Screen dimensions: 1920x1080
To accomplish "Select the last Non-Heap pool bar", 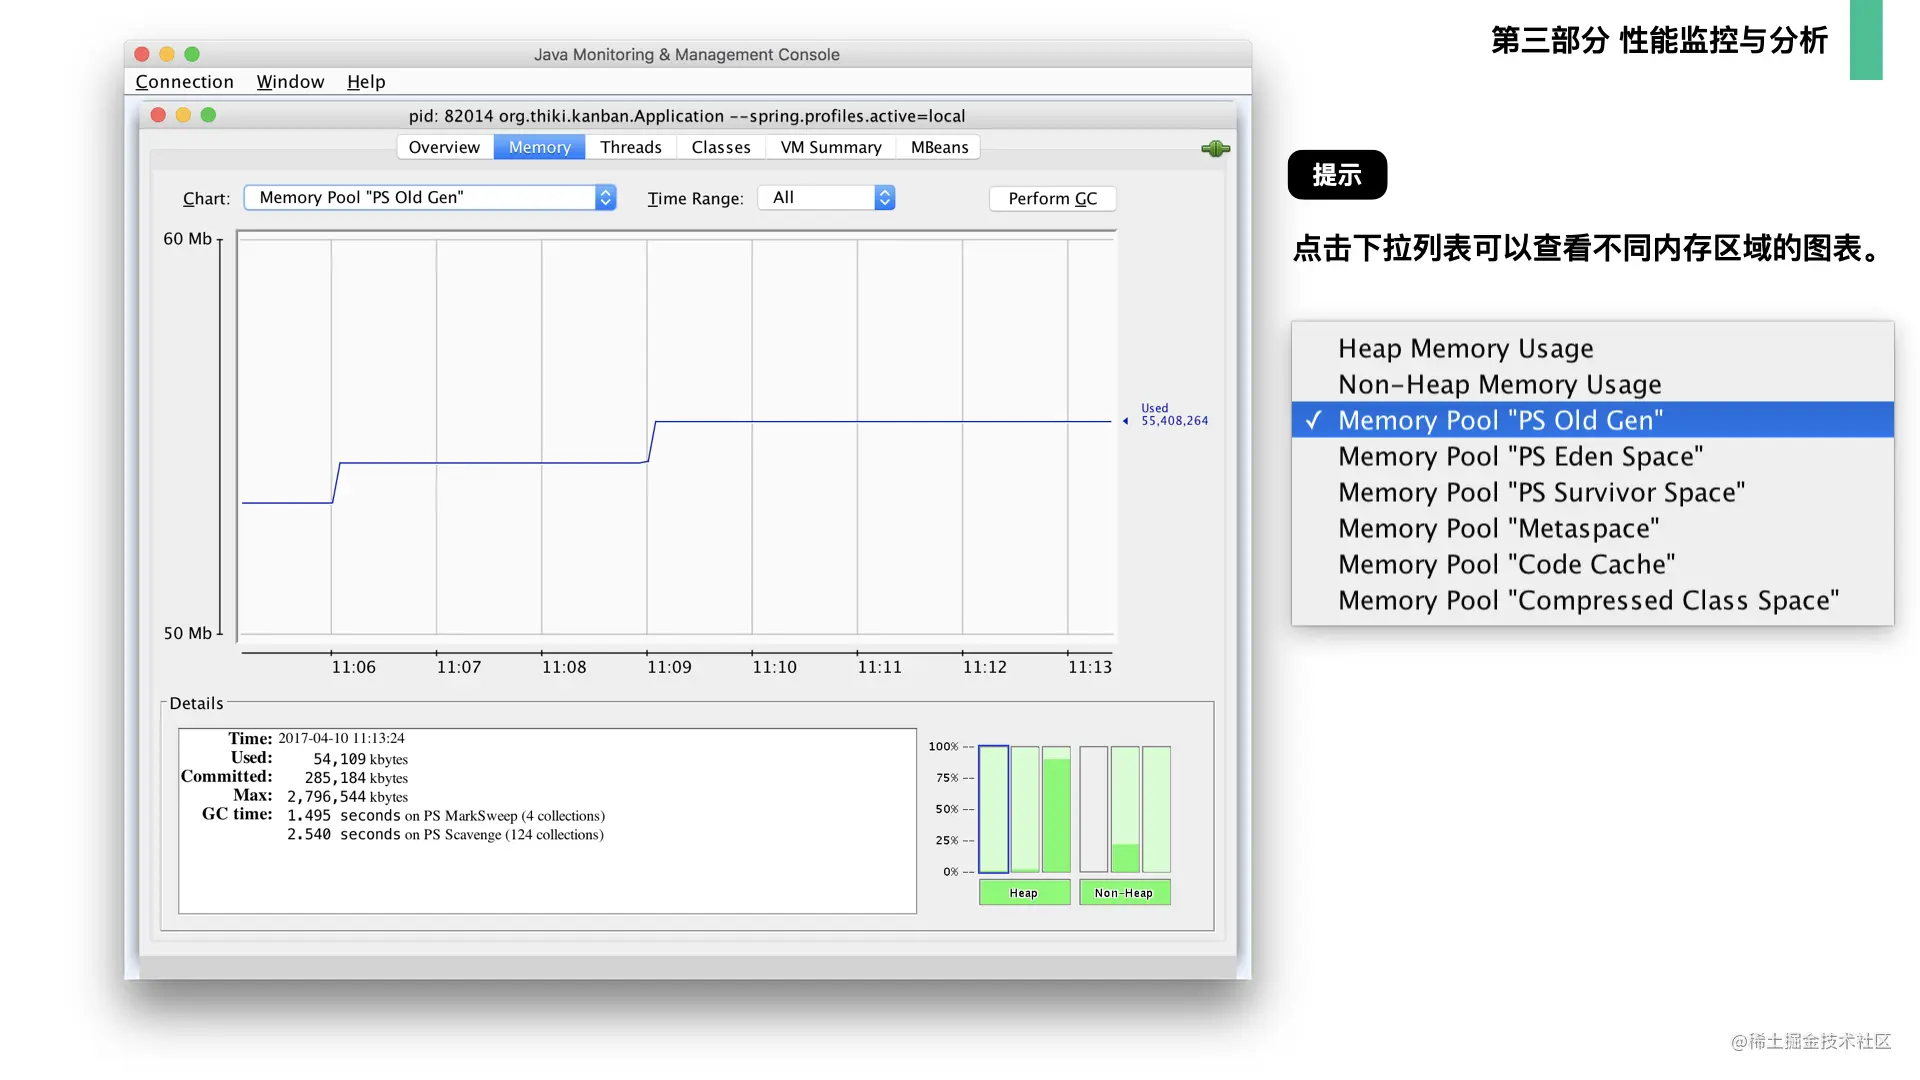I will 1156,809.
